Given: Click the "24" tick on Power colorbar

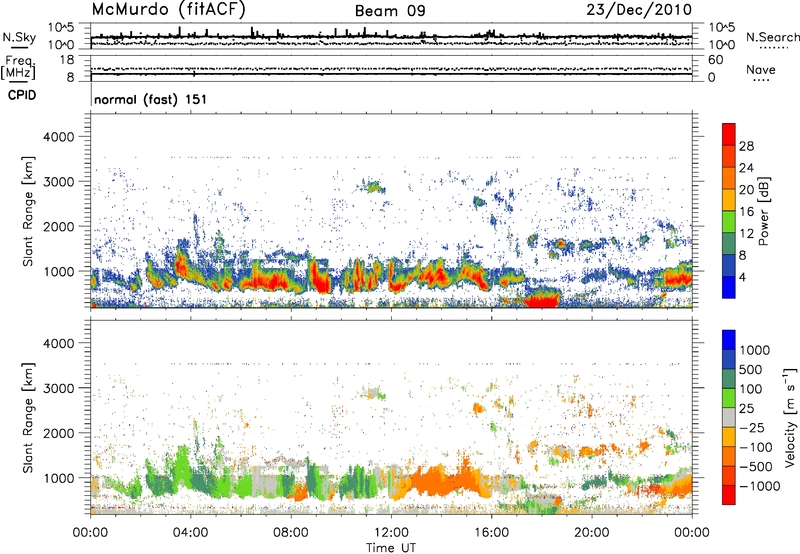Looking at the screenshot, I should pyautogui.click(x=746, y=168).
